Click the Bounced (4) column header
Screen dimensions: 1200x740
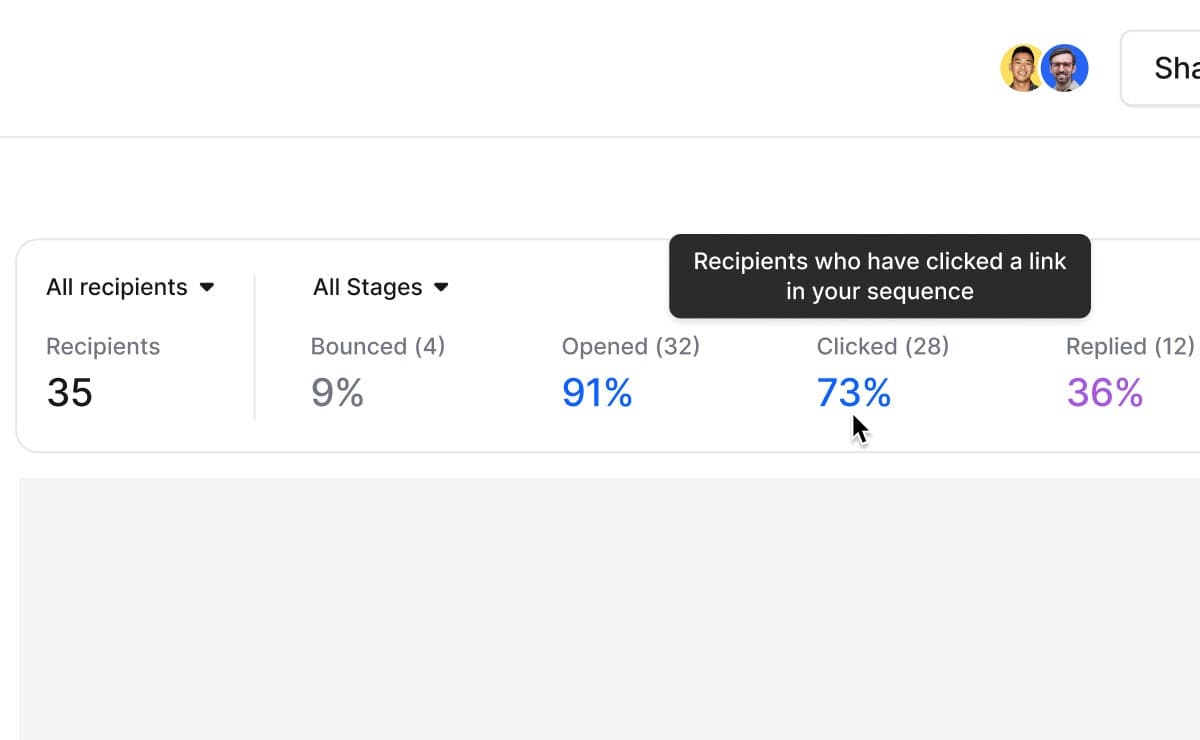pos(377,346)
